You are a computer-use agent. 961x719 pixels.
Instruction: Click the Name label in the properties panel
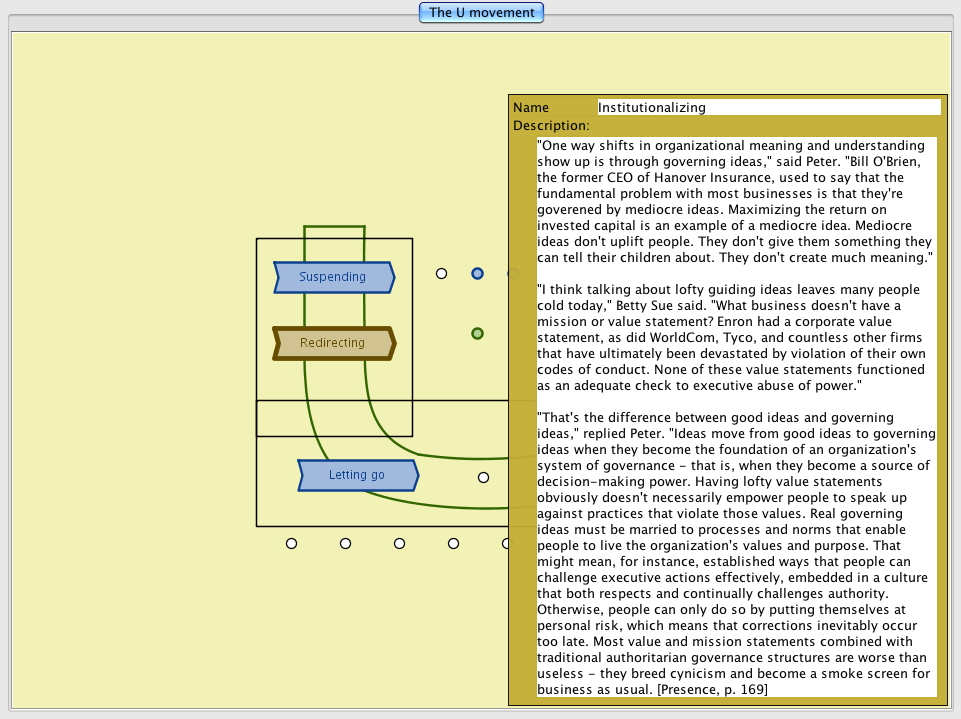531,107
